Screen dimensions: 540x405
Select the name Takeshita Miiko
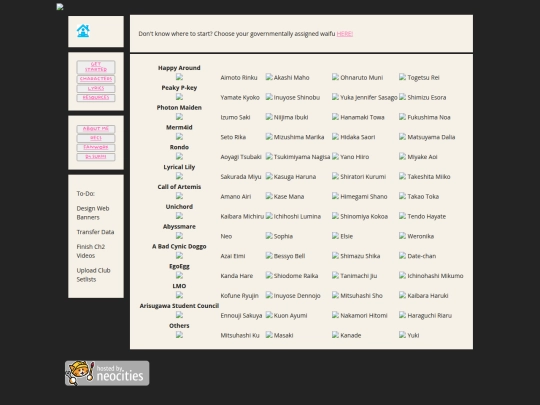coord(429,177)
